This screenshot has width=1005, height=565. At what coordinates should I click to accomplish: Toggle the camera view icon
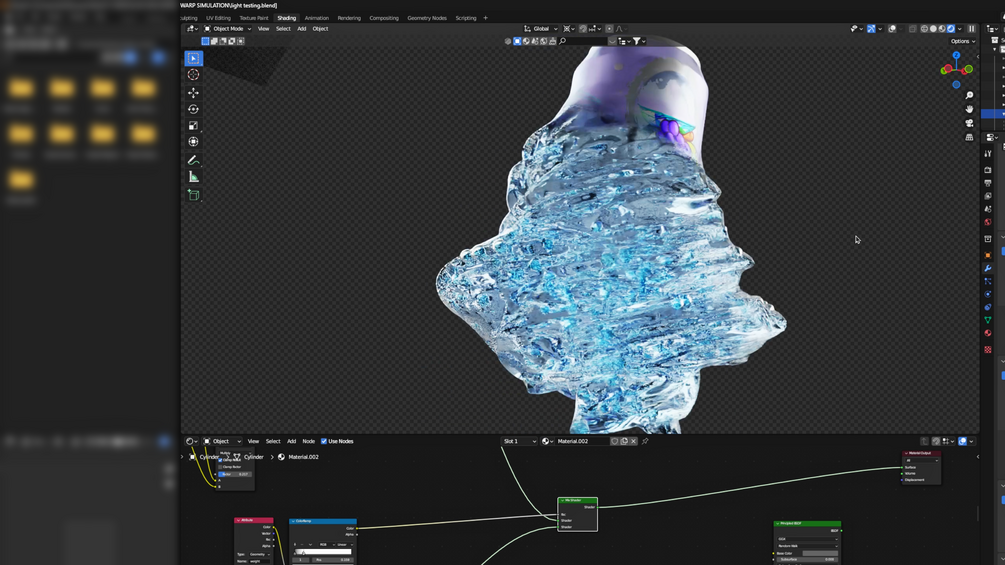[969, 123]
